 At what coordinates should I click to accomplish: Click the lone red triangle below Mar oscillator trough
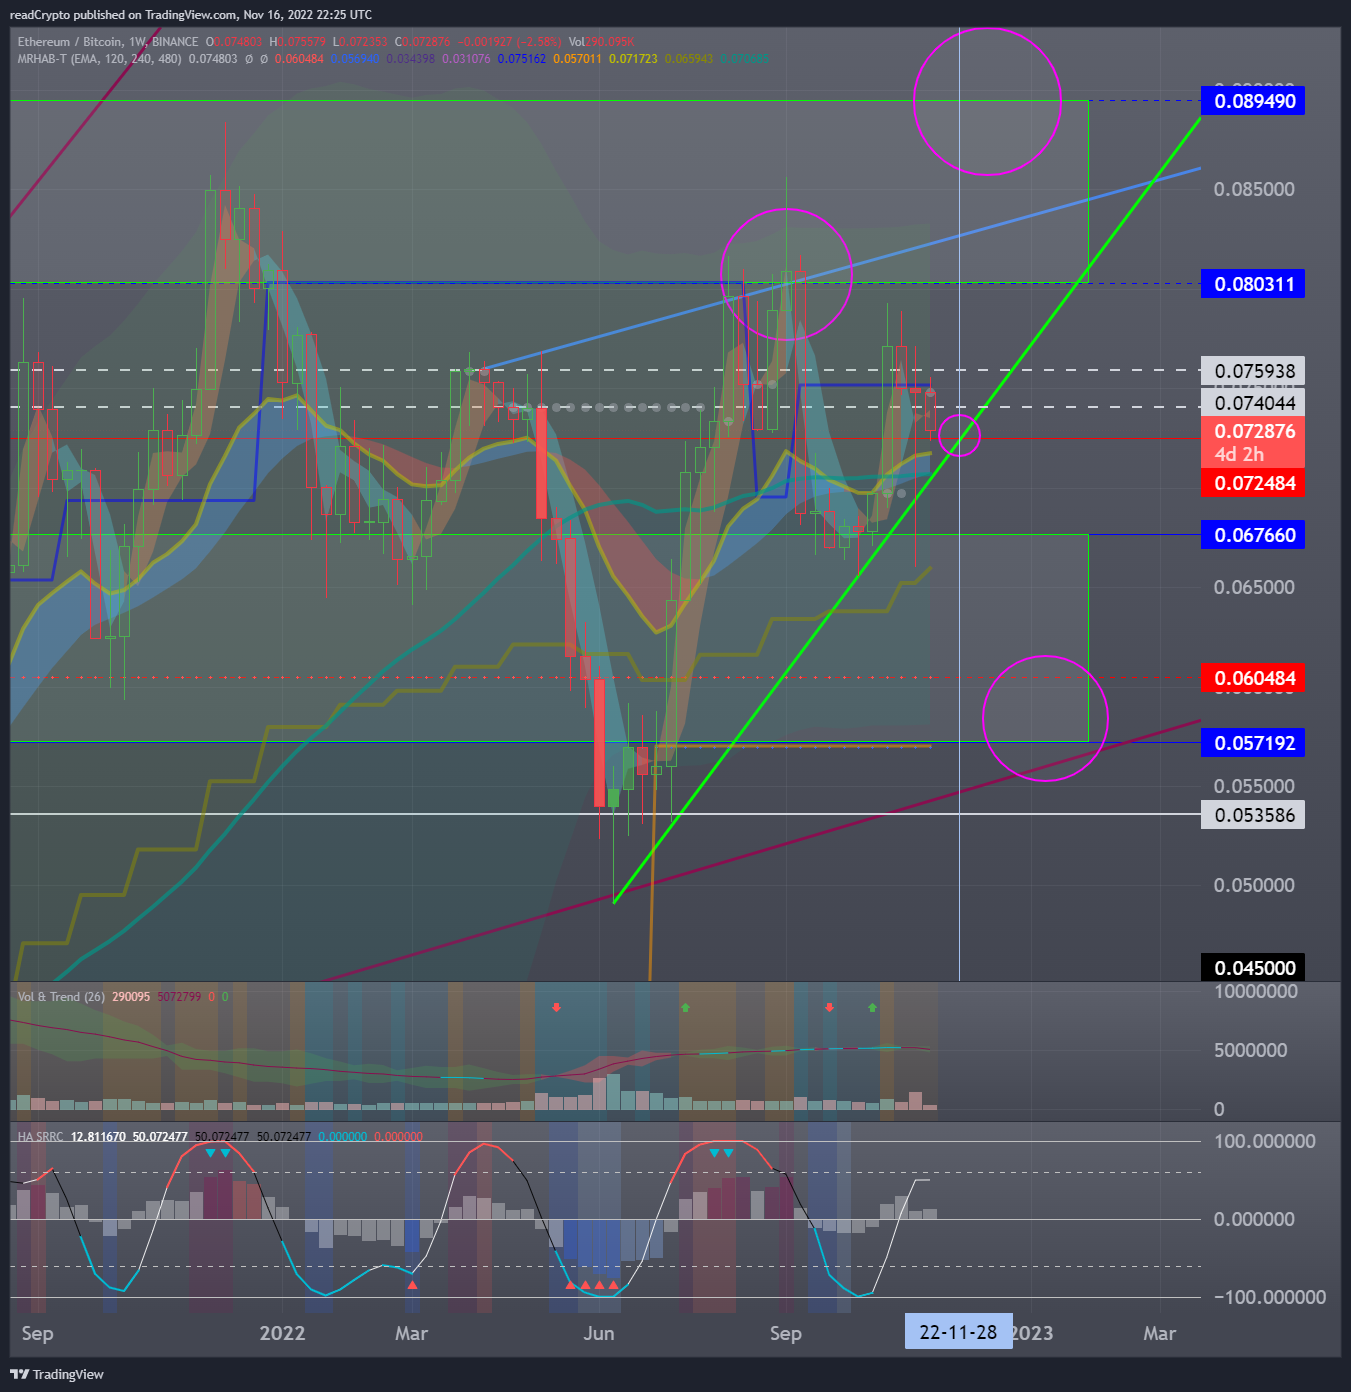[412, 1284]
